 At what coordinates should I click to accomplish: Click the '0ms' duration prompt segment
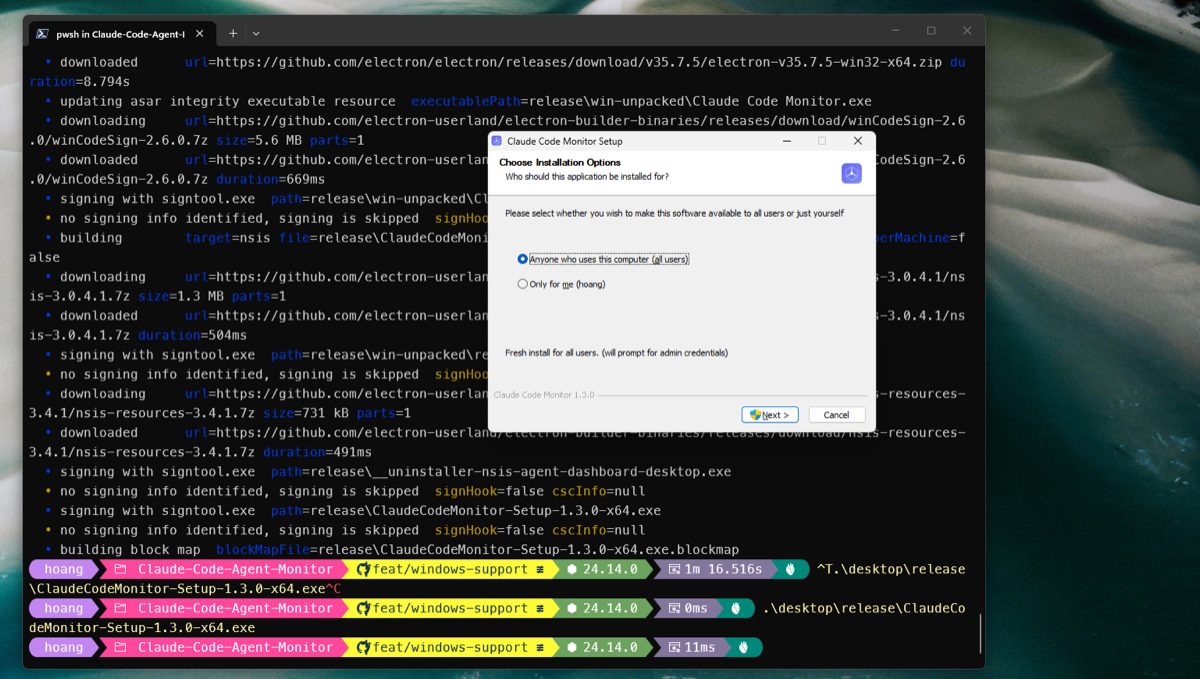[688, 608]
